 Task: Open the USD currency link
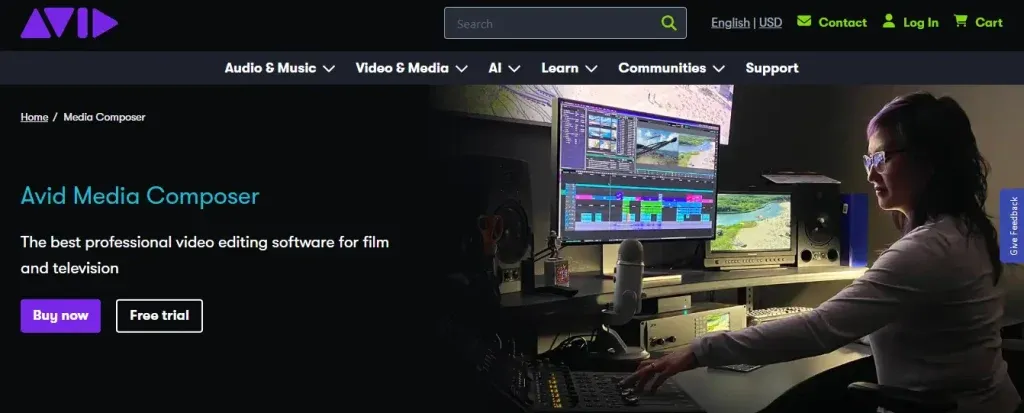[x=770, y=23]
